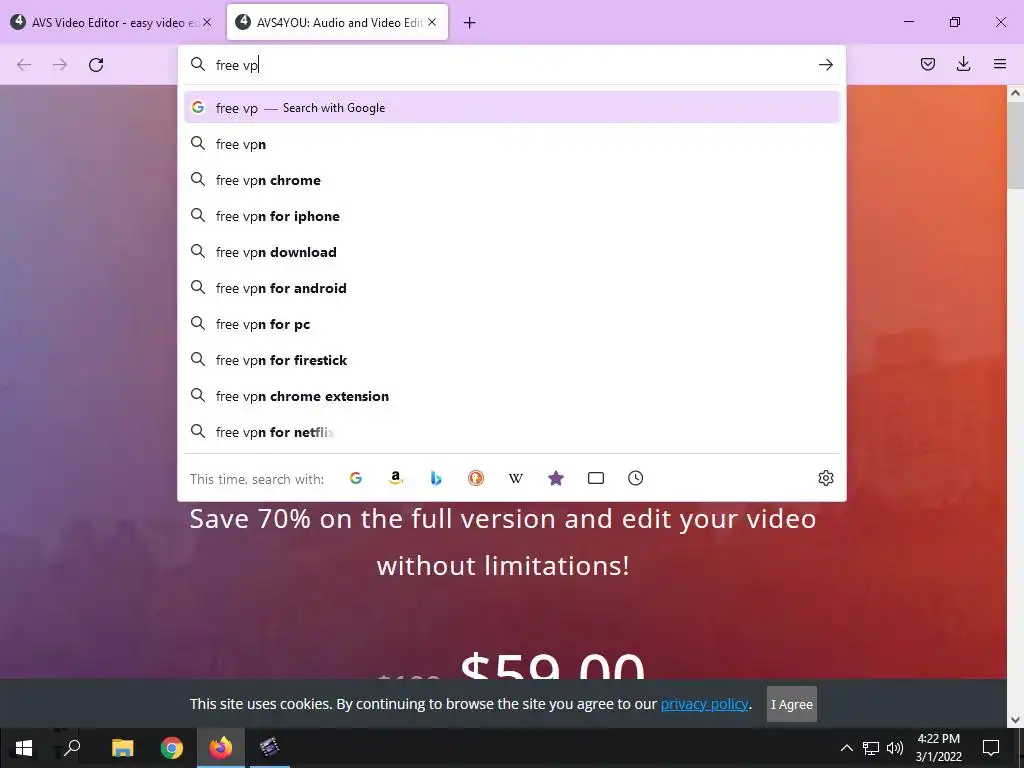This screenshot has height=768, width=1024.
Task: Search this time with Bing icon
Action: coord(436,478)
